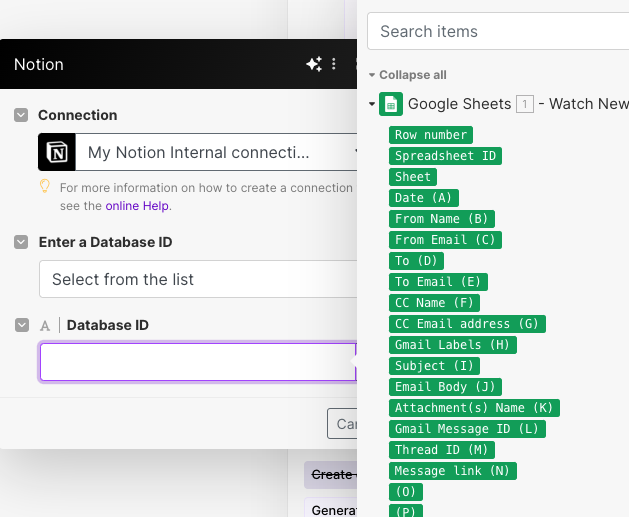Click the lightbulb hint icon
This screenshot has width=629, height=517.
pyautogui.click(x=44, y=187)
